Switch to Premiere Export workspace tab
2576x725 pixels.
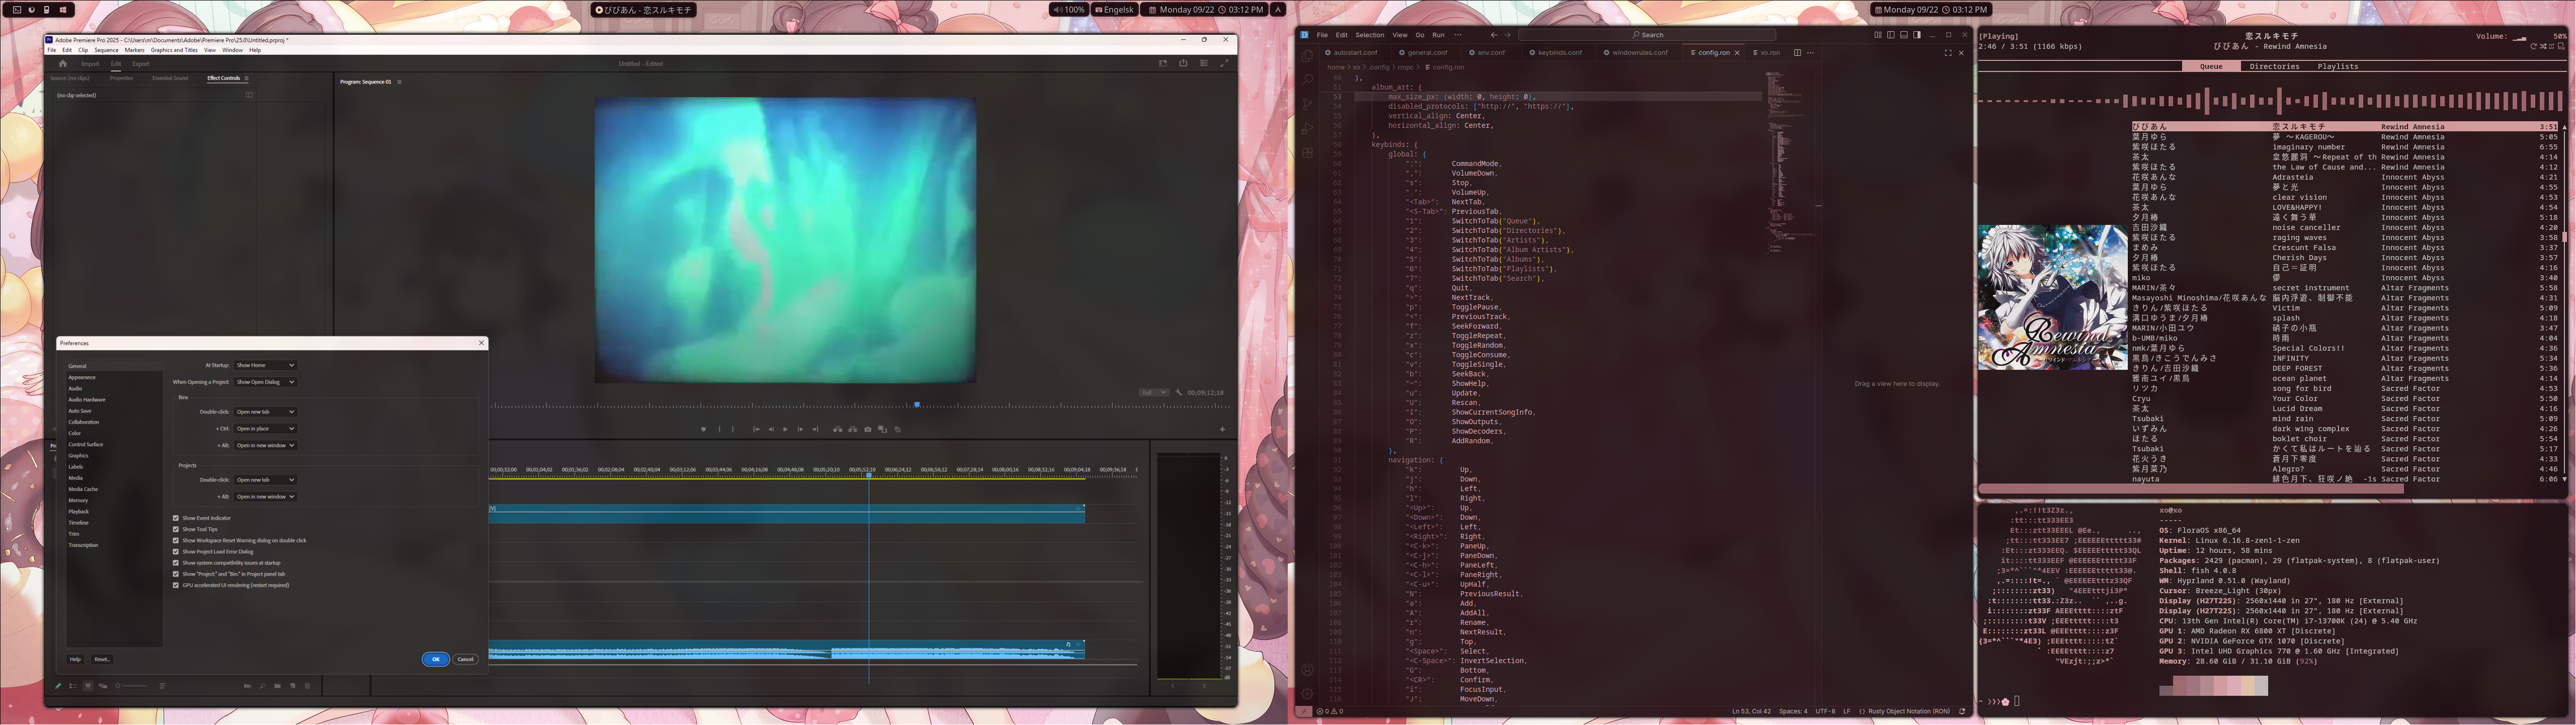[140, 64]
